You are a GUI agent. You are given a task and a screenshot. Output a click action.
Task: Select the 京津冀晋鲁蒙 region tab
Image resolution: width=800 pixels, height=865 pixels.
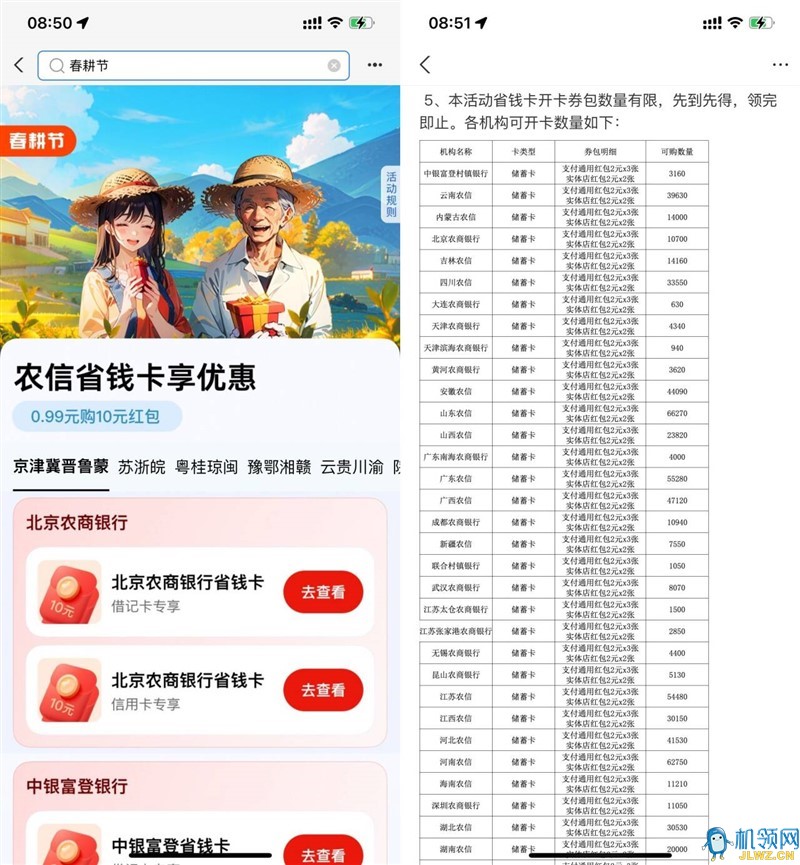pos(61,467)
